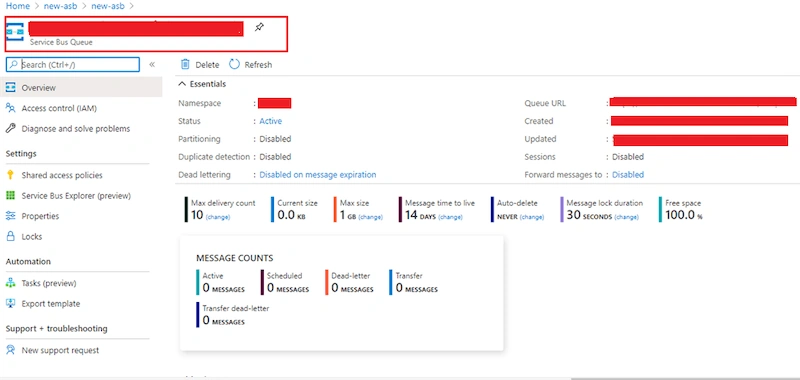The height and width of the screenshot is (380, 800).
Task: Click the Transfer 0 messages count
Action: [416, 288]
